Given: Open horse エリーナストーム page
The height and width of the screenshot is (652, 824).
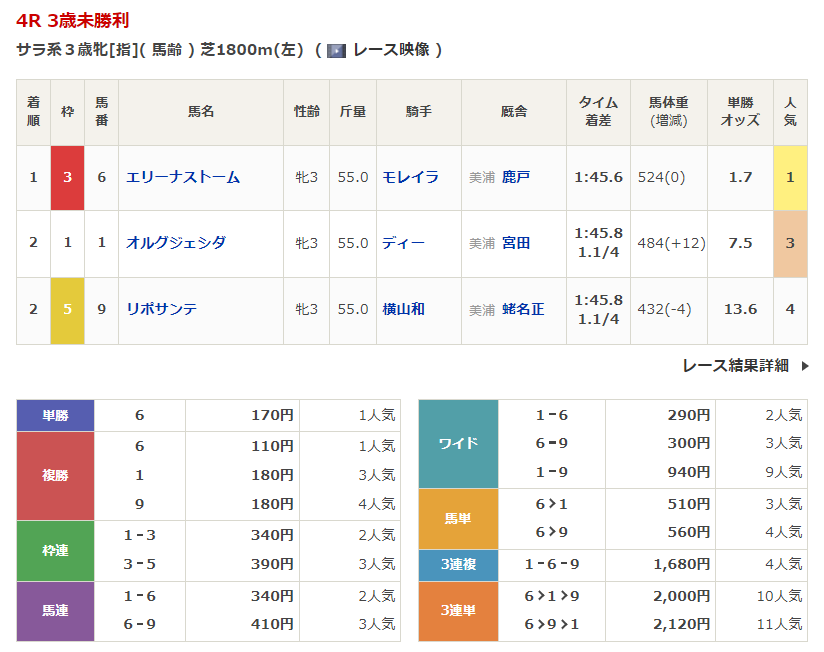Looking at the screenshot, I should click(183, 177).
